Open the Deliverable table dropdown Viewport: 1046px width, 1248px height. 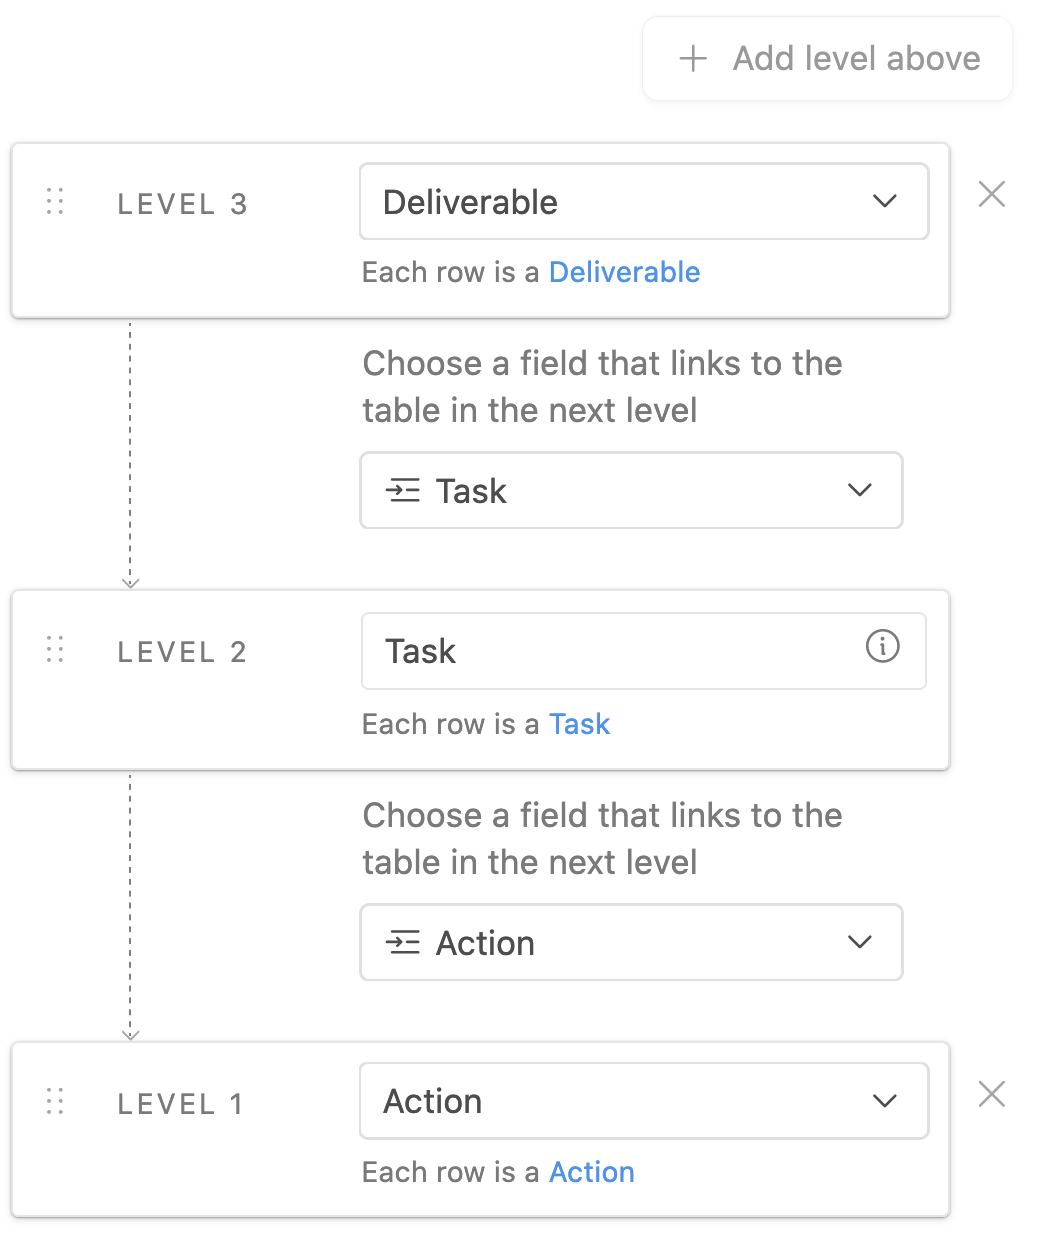(x=644, y=201)
